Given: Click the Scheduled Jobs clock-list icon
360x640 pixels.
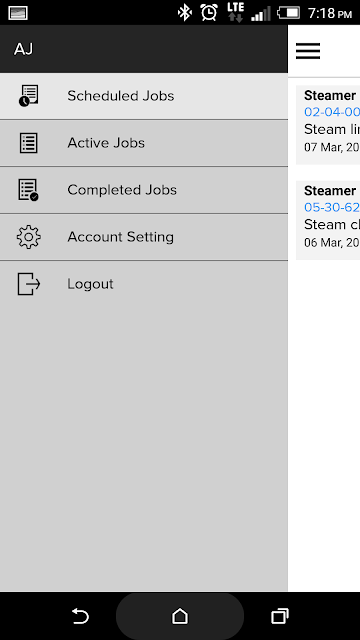Looking at the screenshot, I should pyautogui.click(x=29, y=96).
